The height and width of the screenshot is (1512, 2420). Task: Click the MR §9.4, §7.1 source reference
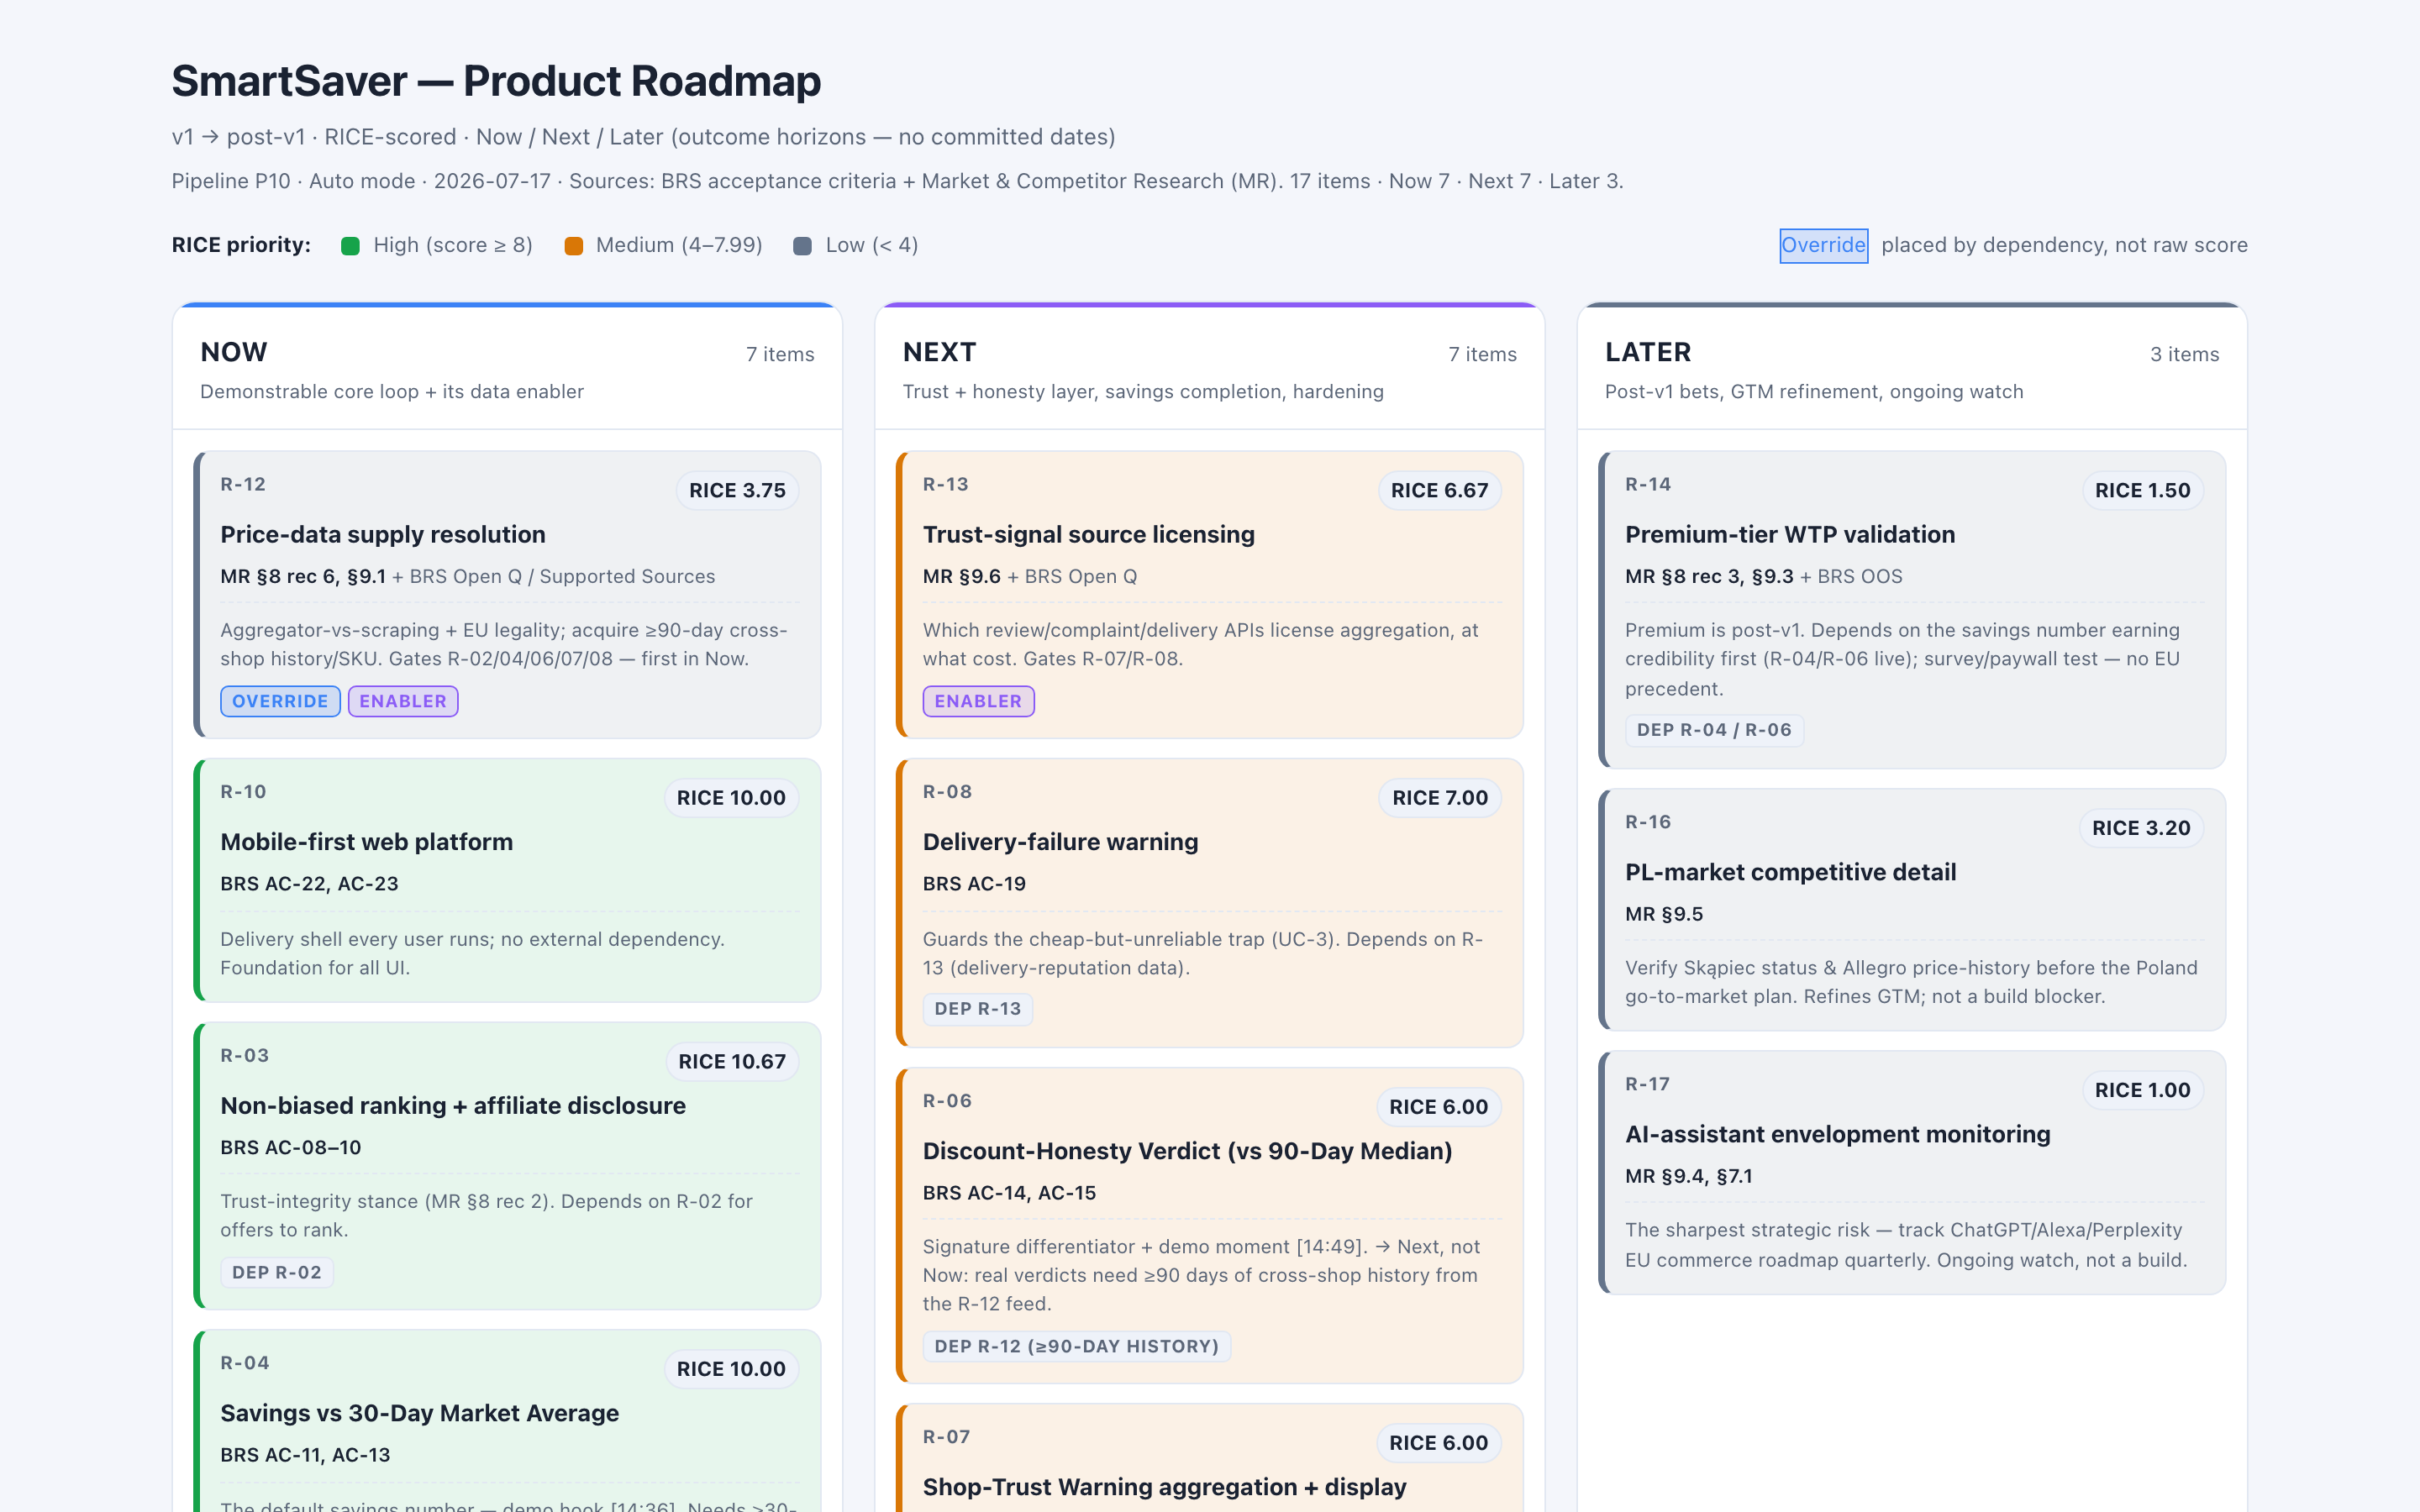(x=1688, y=1176)
